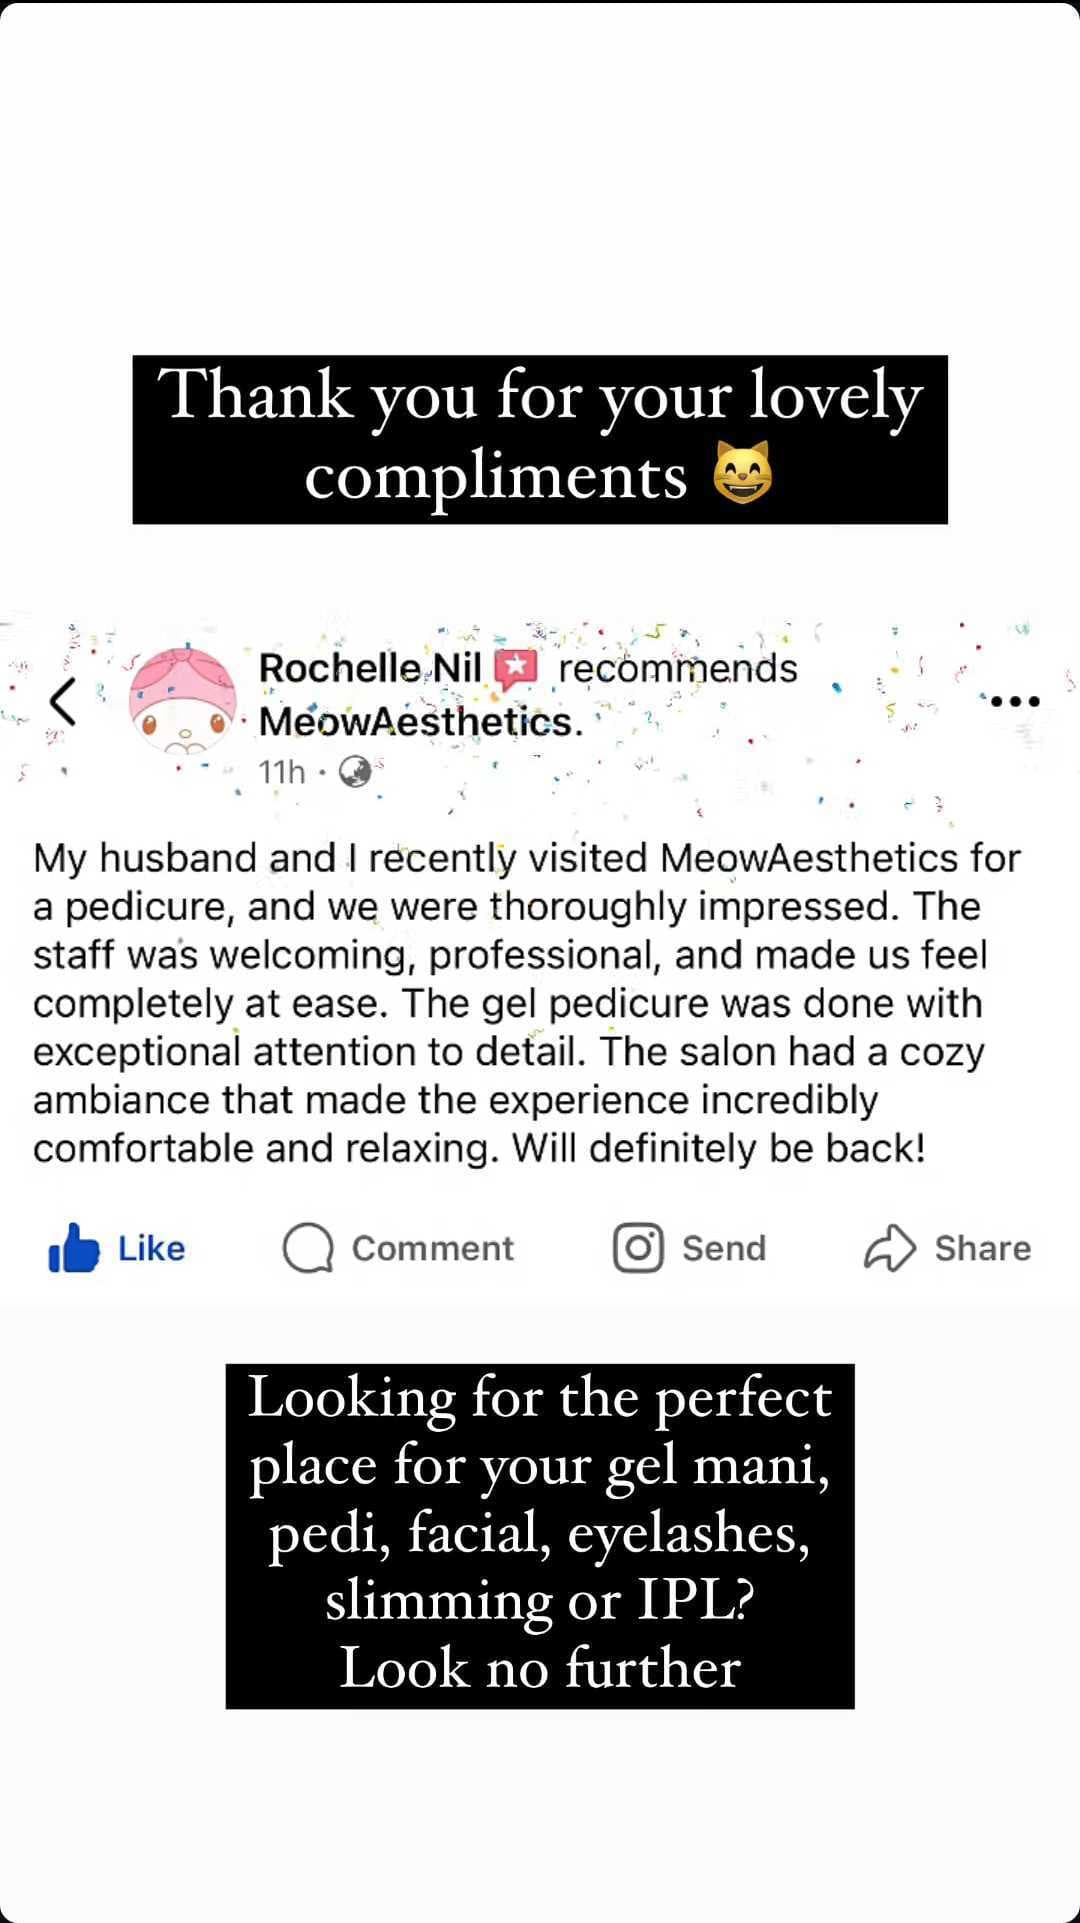This screenshot has height=1923, width=1080.
Task: Tap the grinning cat emoji
Action: (742, 472)
